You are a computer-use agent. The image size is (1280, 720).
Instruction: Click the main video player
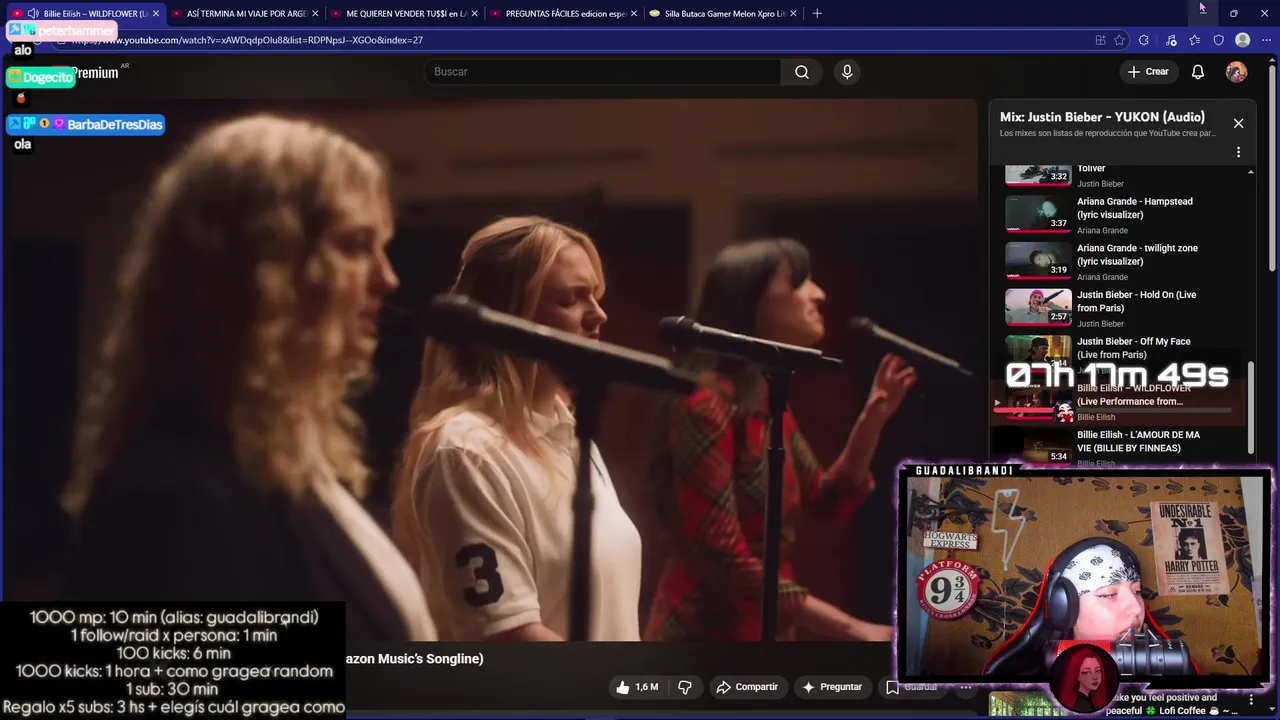pyautogui.click(x=489, y=369)
